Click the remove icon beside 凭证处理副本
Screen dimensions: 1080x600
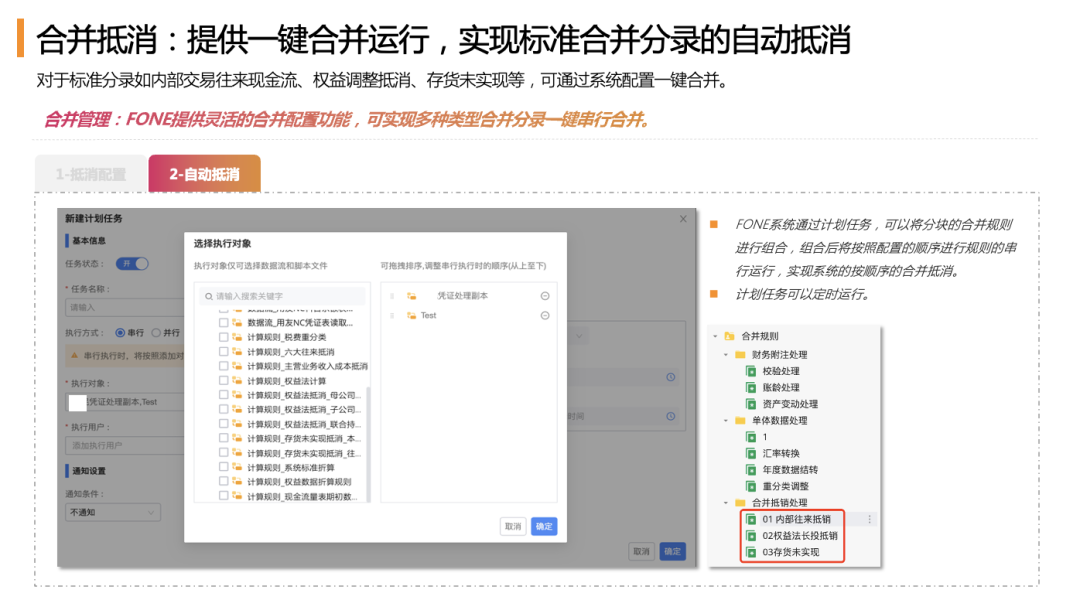point(544,296)
